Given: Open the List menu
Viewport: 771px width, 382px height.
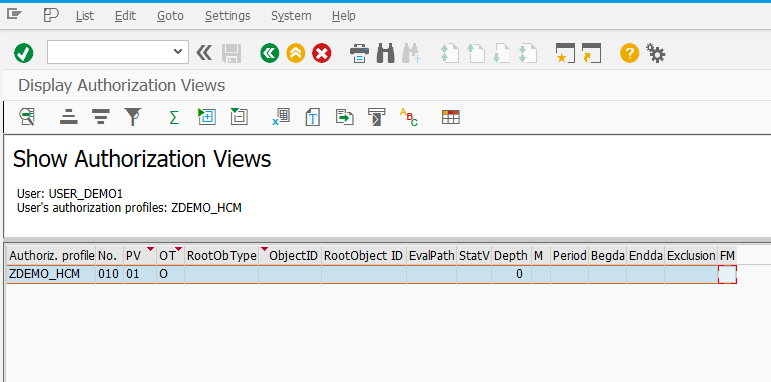Looking at the screenshot, I should [x=85, y=16].
